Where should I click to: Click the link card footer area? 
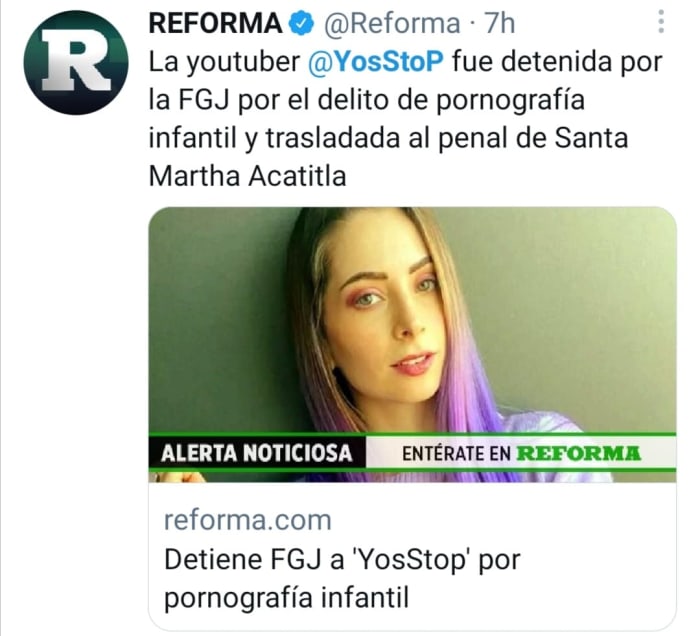point(412,557)
